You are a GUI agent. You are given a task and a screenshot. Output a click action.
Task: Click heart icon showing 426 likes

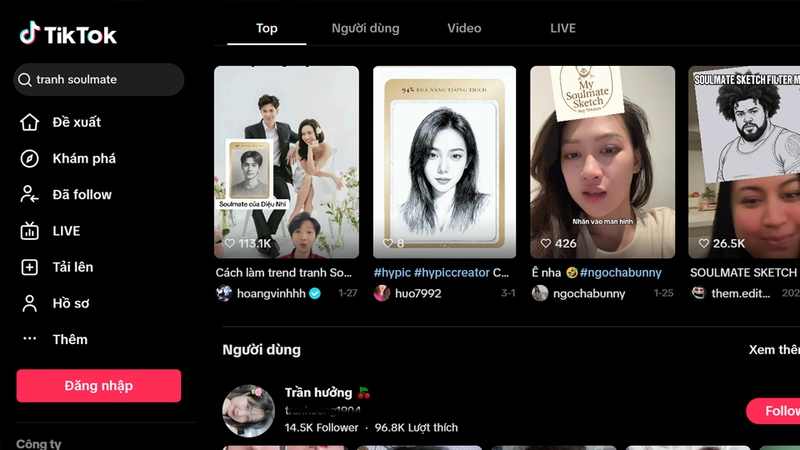tap(546, 243)
